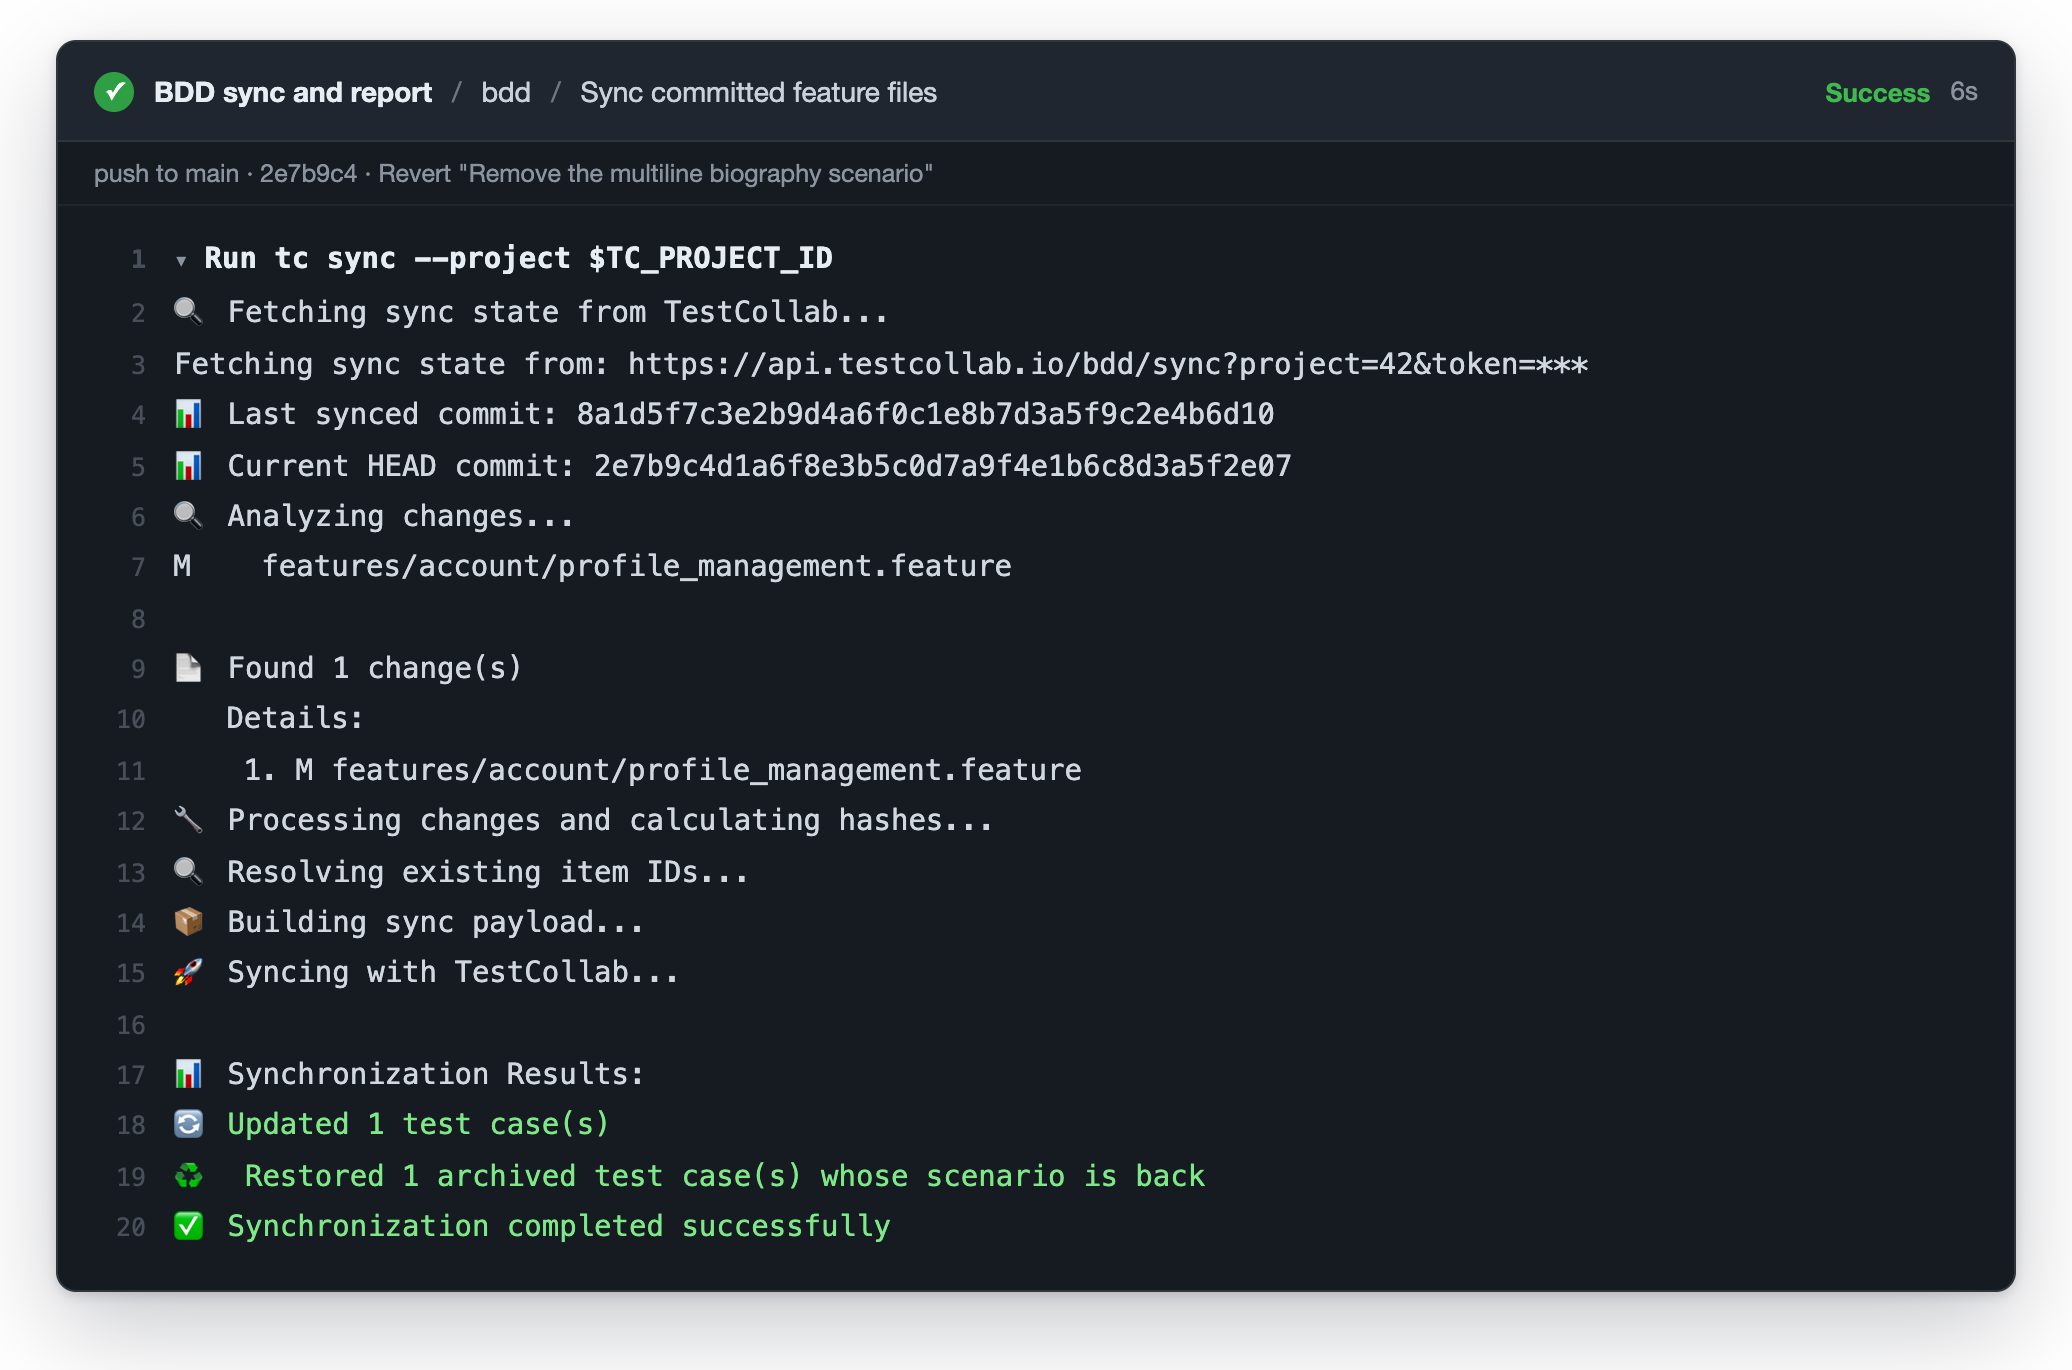Click push to main trigger text
Screen dimensions: 2072x1370
click(166, 173)
